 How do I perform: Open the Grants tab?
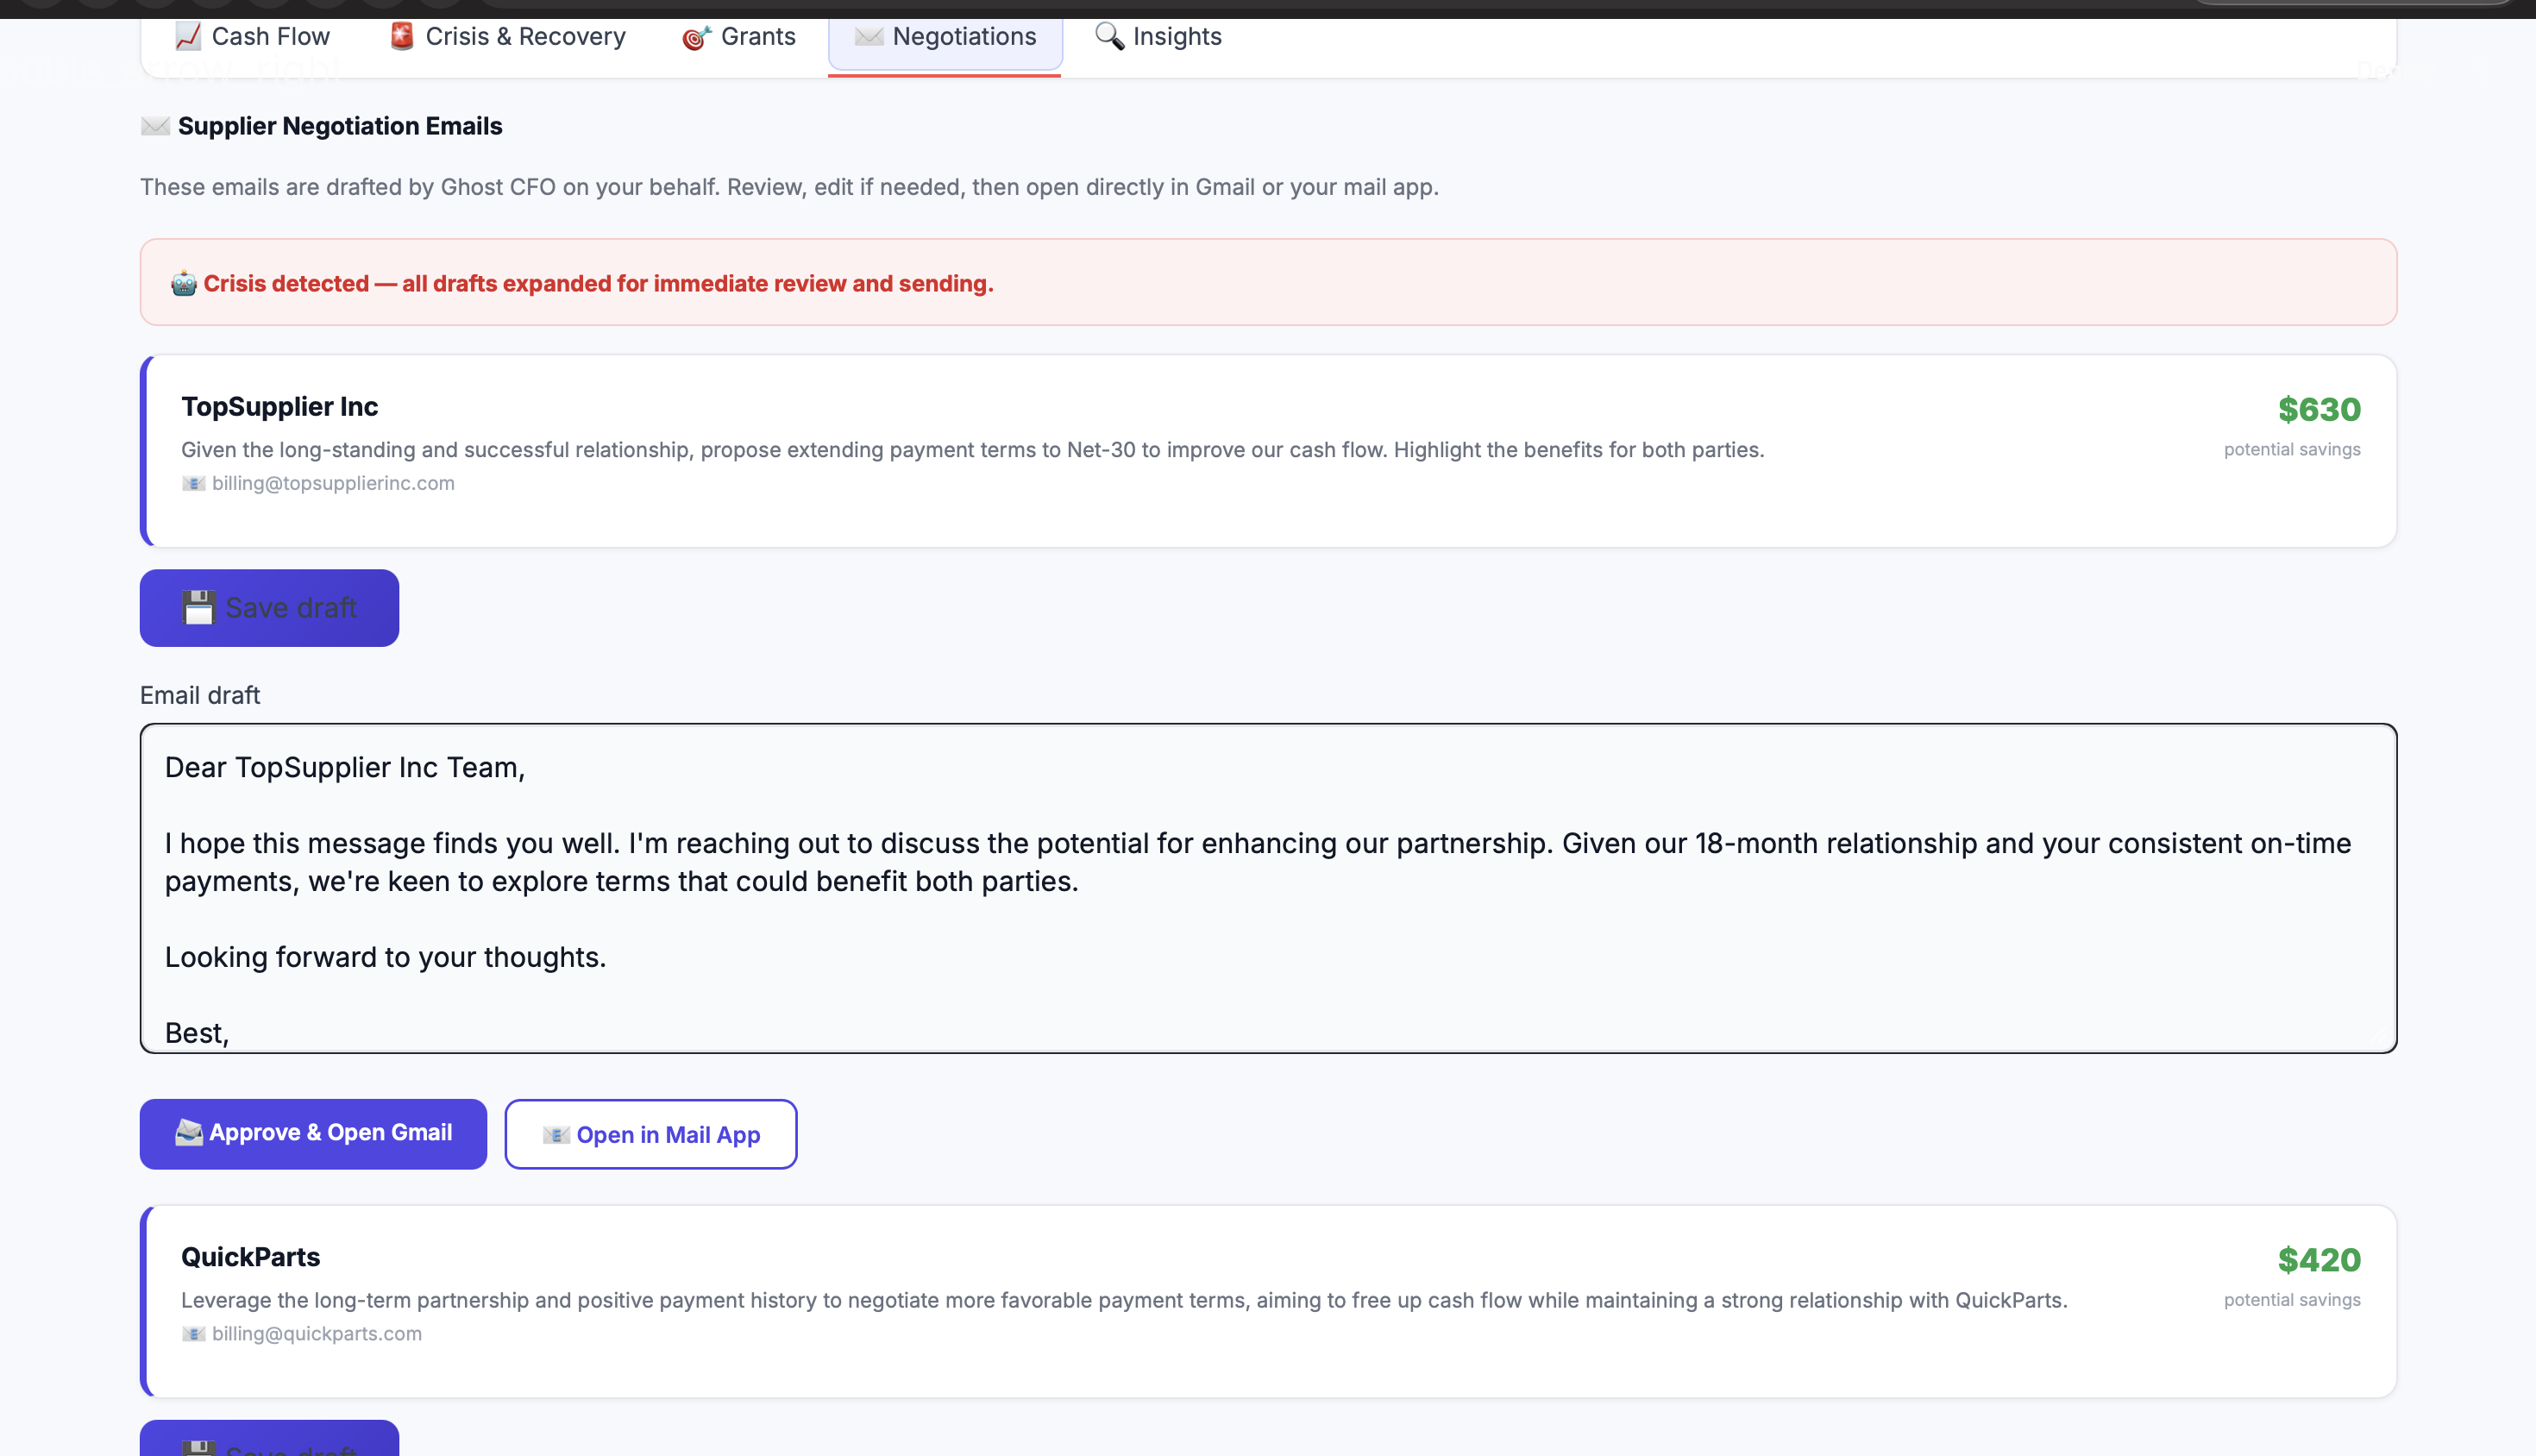(757, 37)
